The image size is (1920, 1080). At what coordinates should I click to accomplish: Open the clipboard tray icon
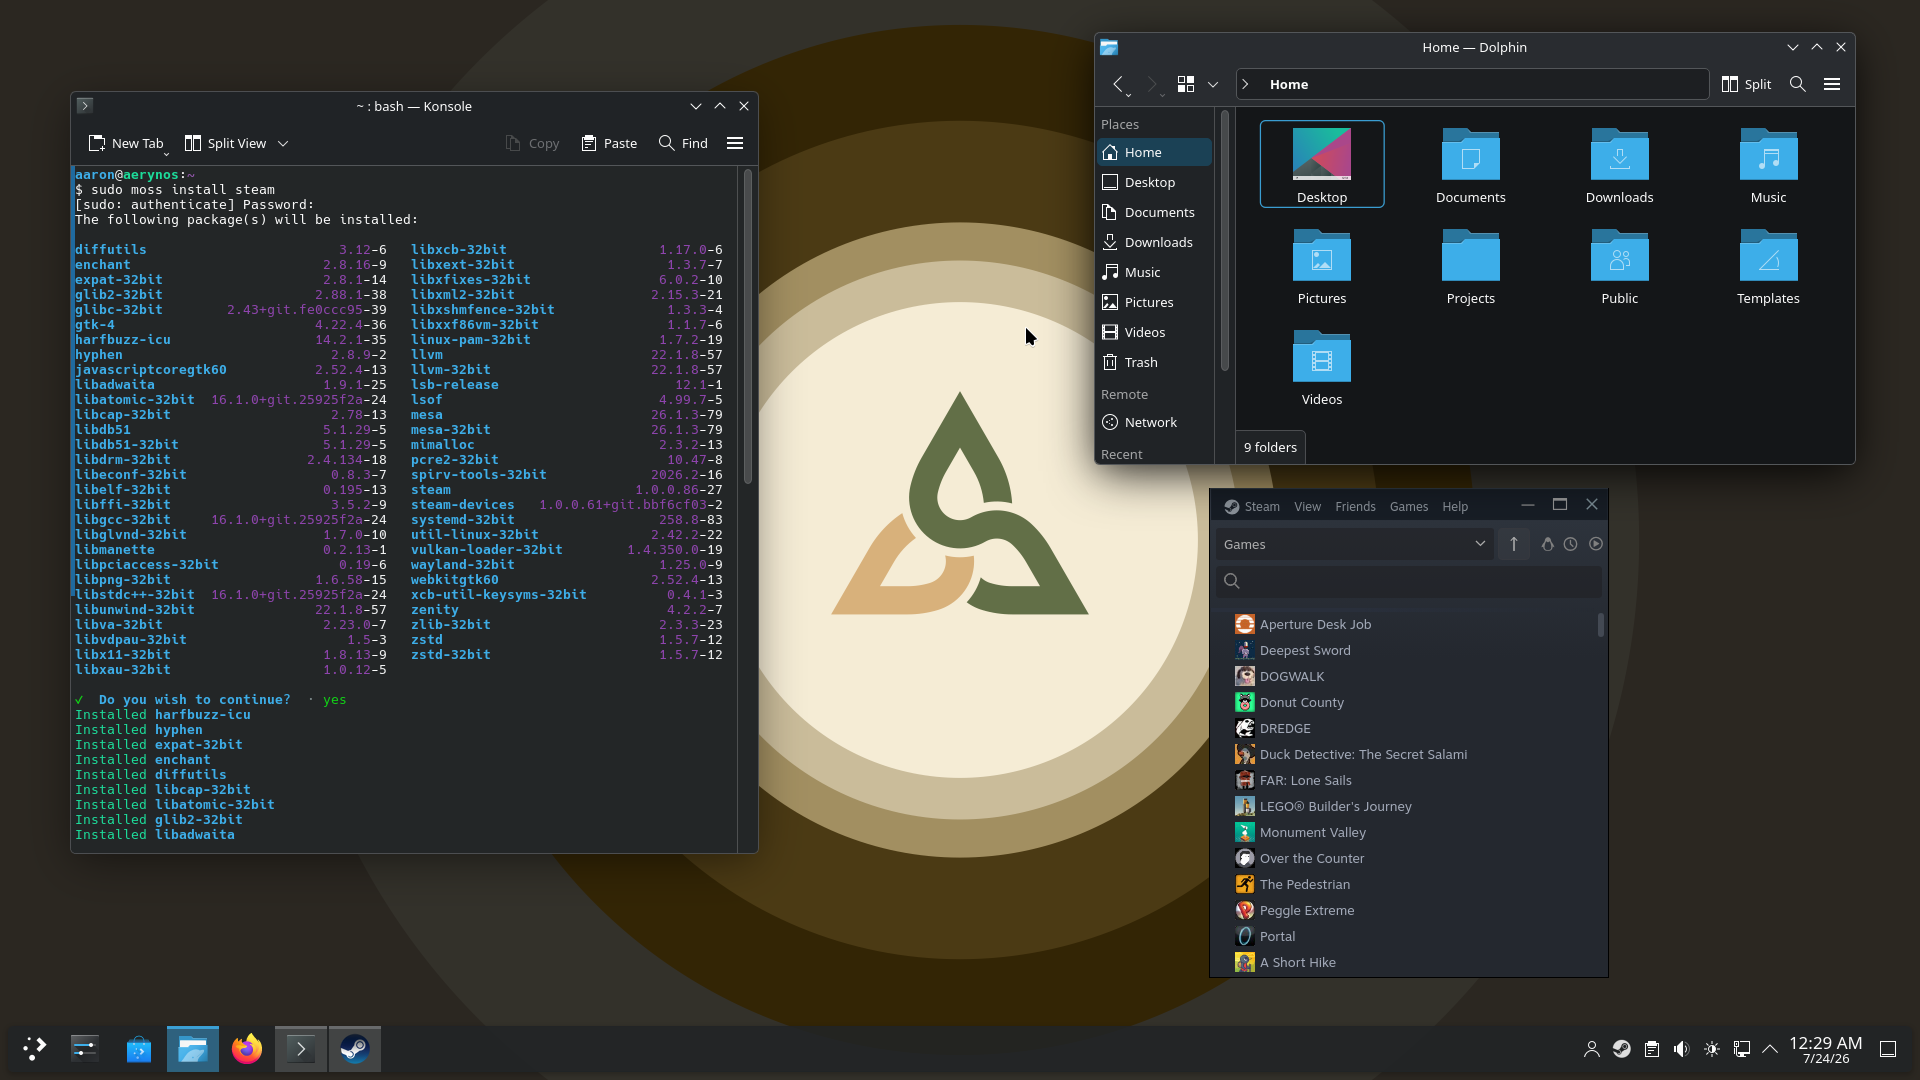[x=1652, y=1049]
